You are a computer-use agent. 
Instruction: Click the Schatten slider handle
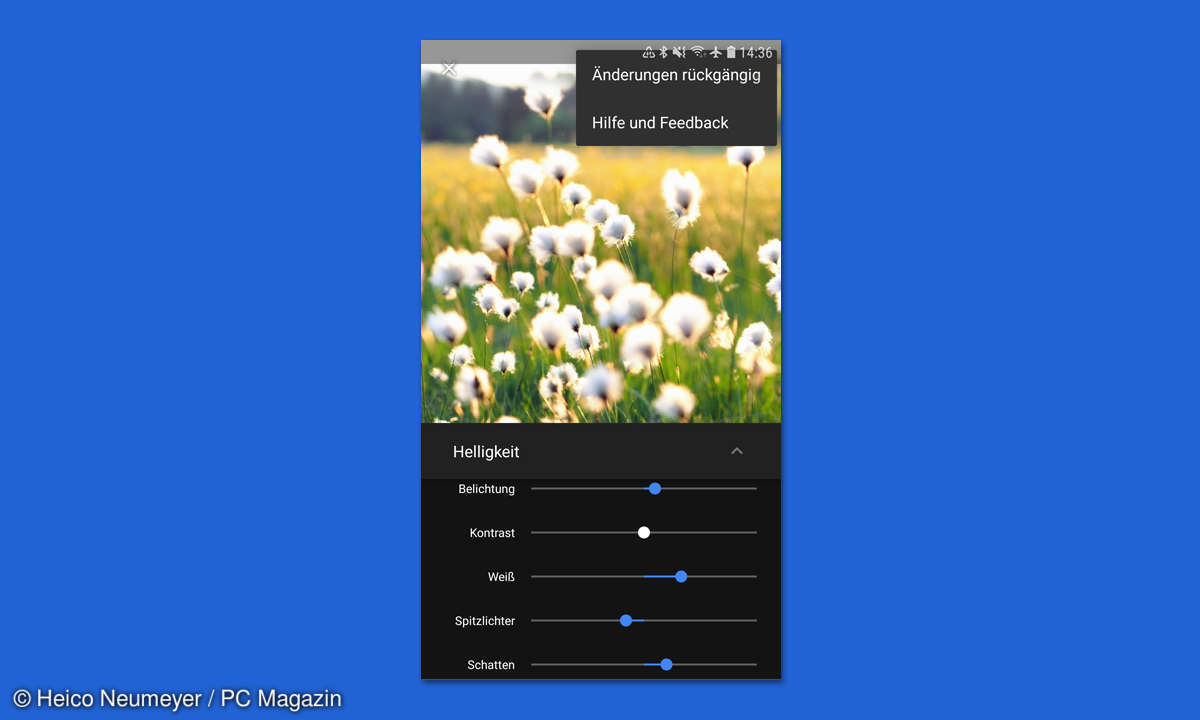point(667,665)
